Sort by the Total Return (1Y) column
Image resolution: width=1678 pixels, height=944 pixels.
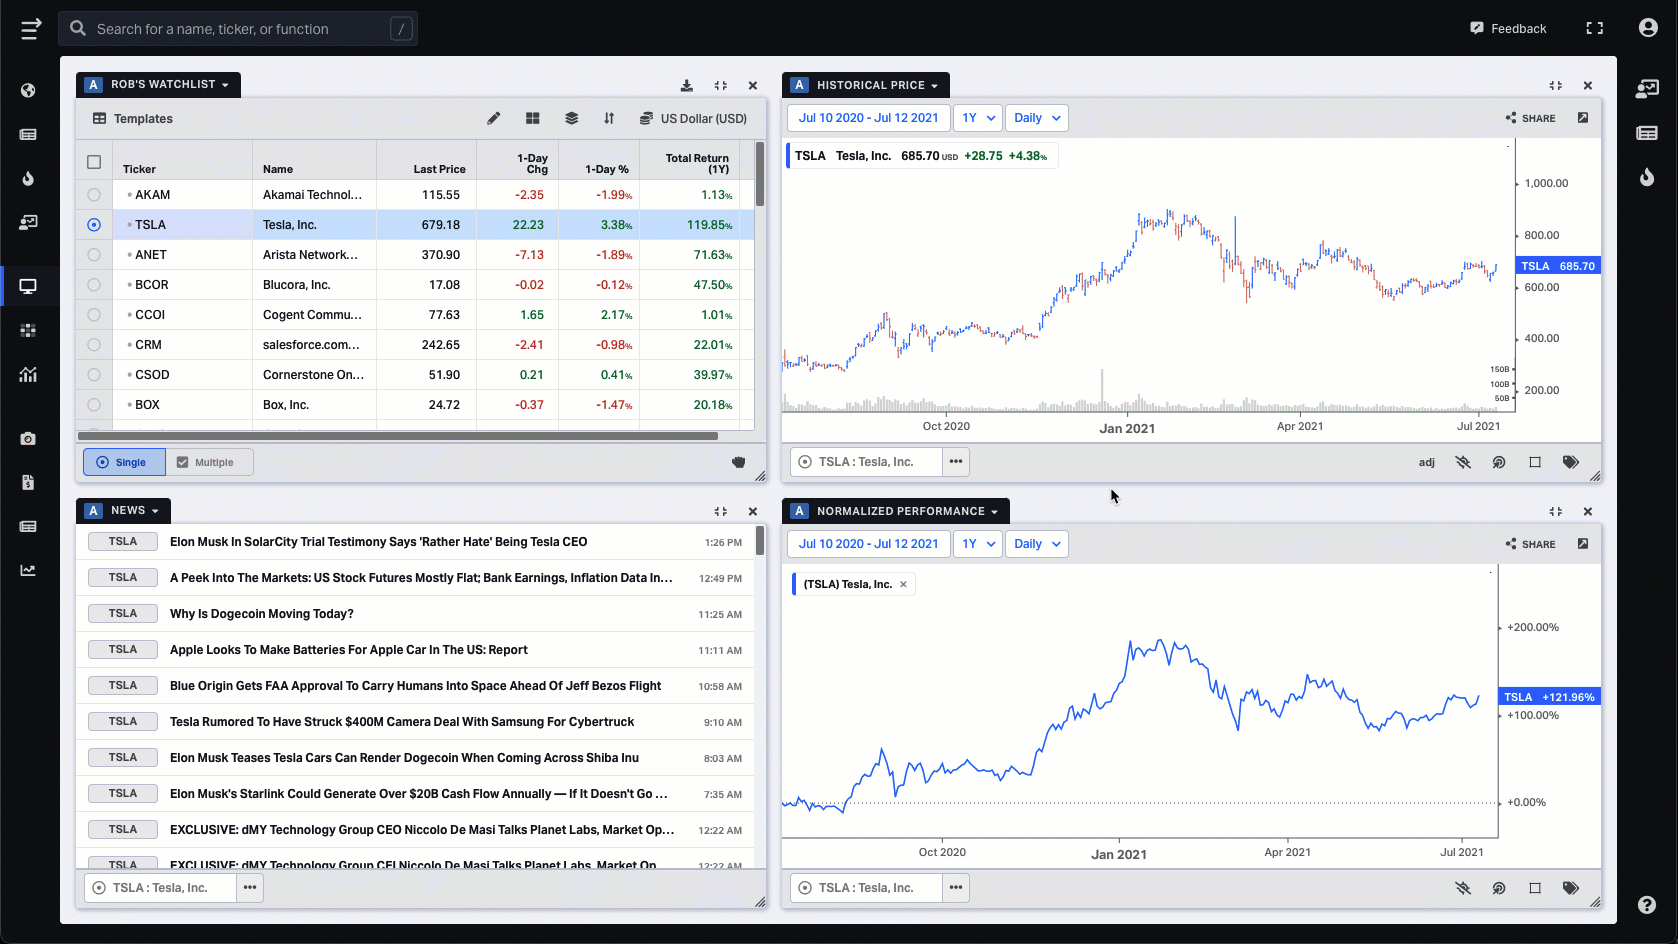point(697,164)
